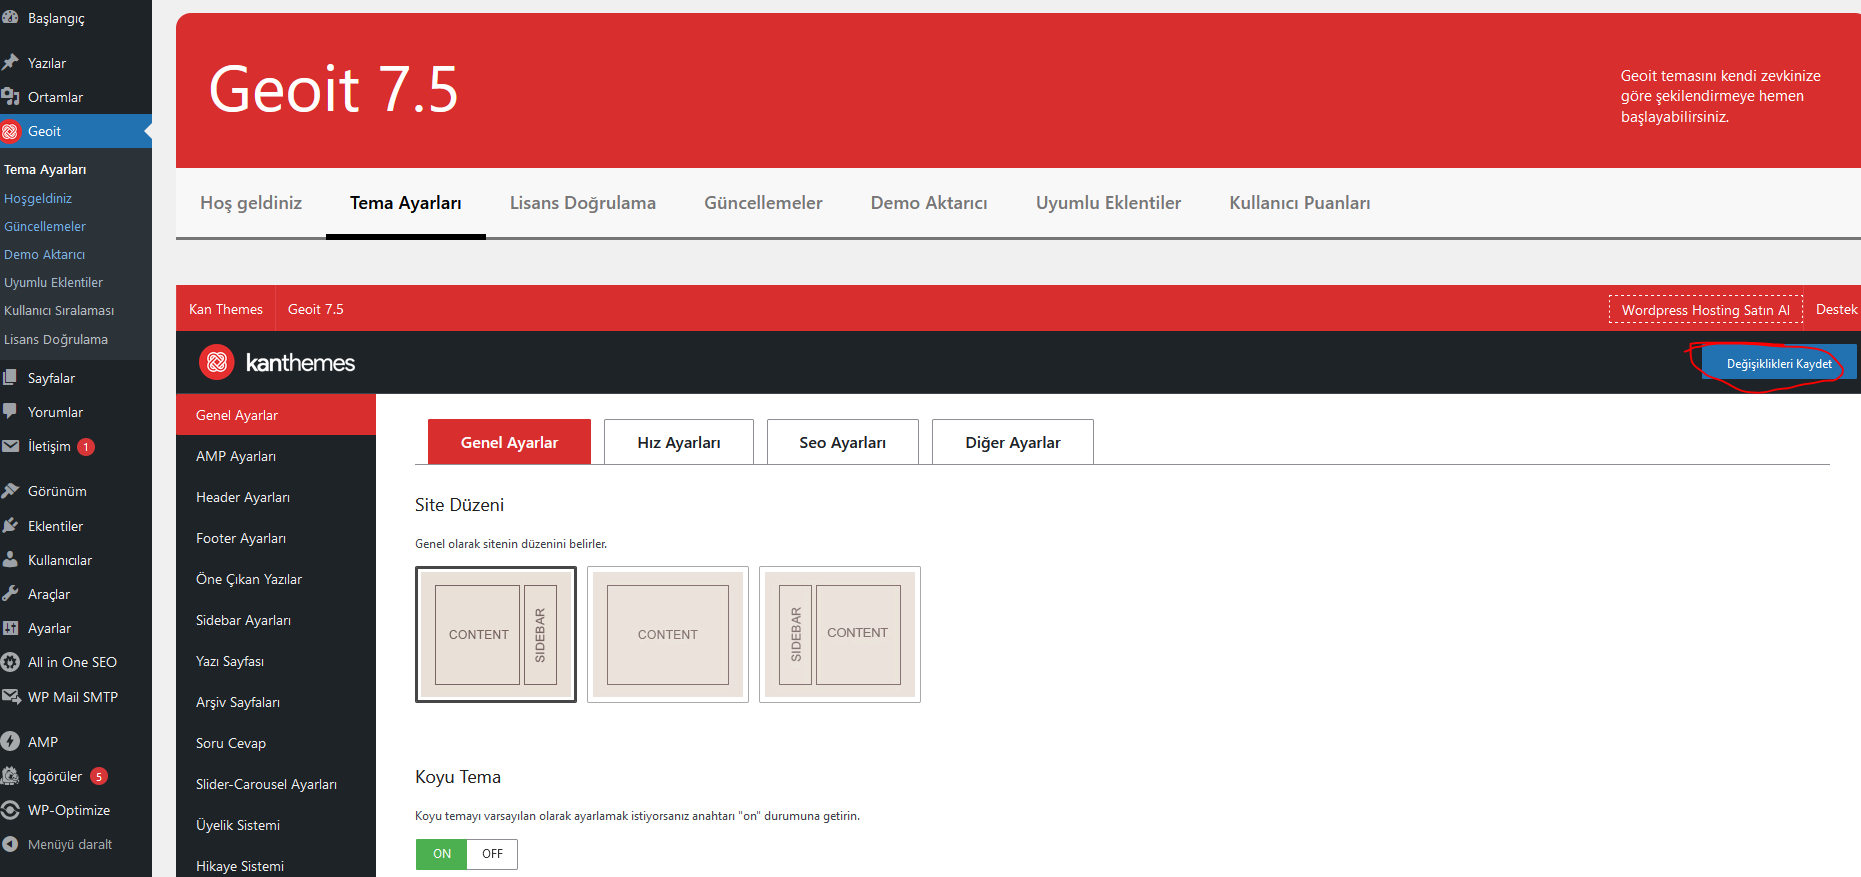The width and height of the screenshot is (1861, 877).
Task: Open Footer Ayarları section
Action: pos(276,538)
